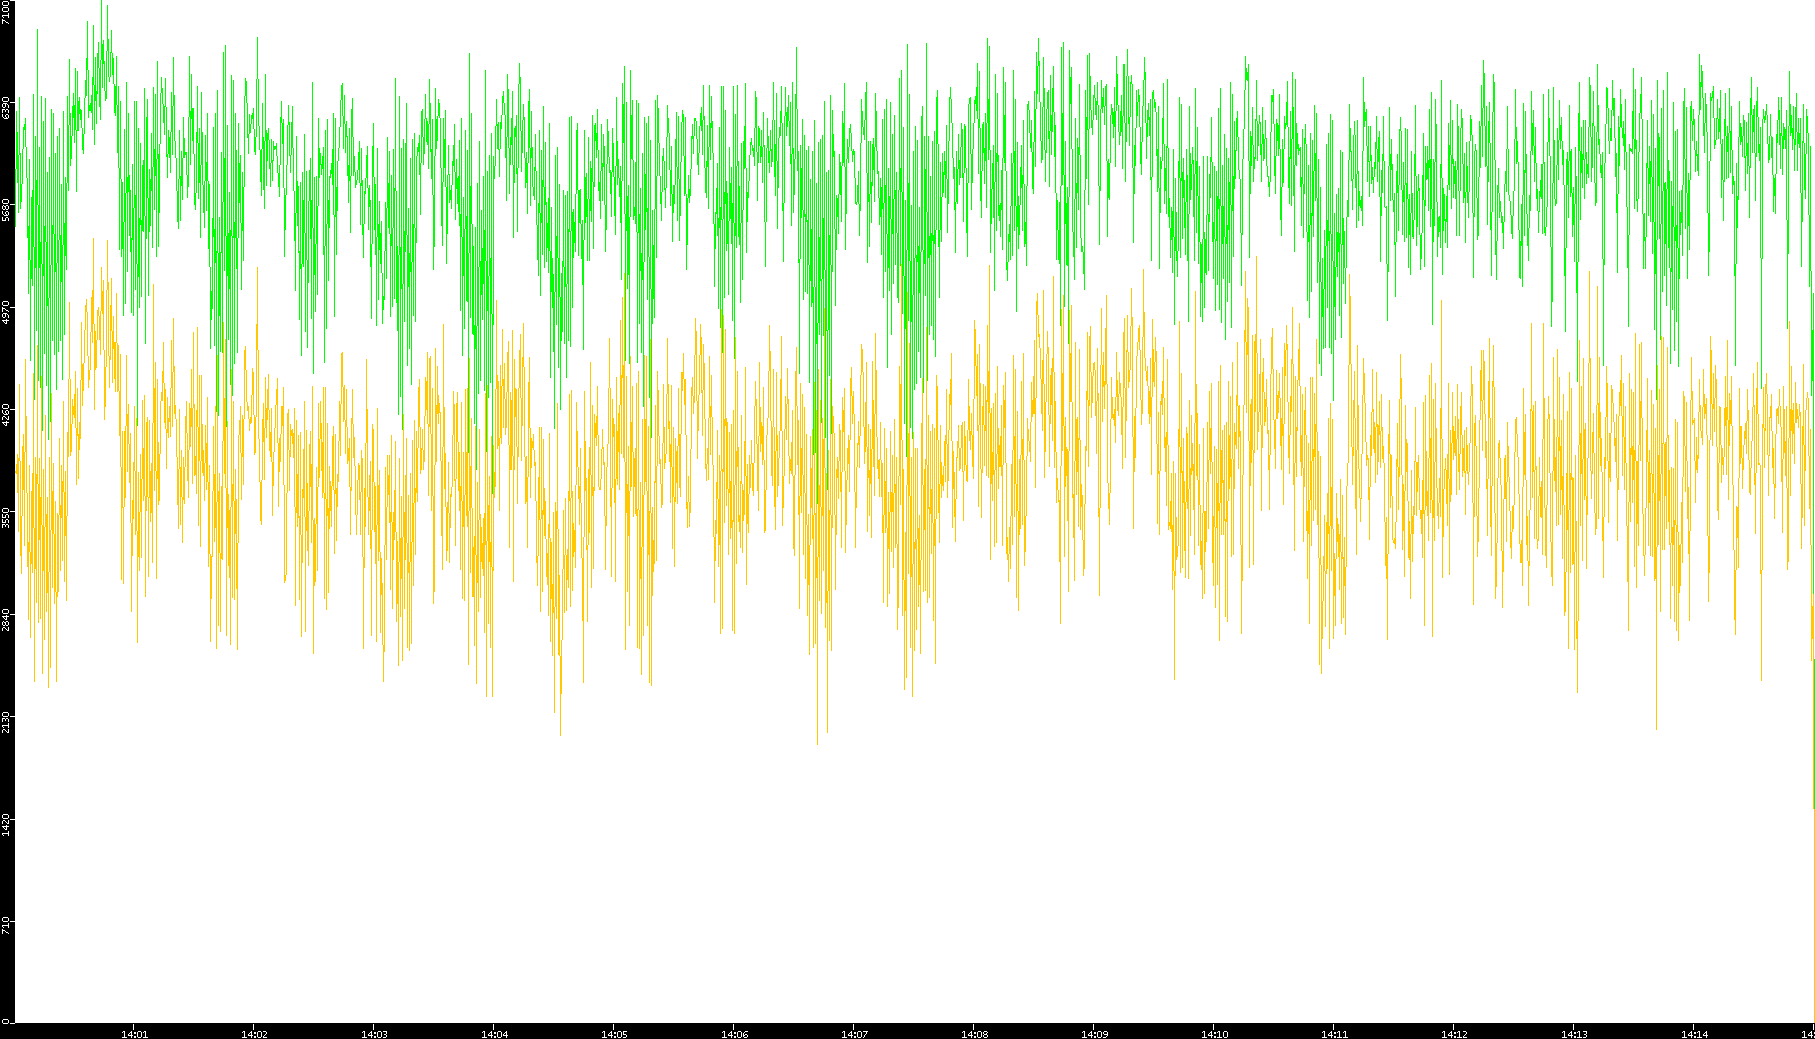Pick the 14:07 time label
The image size is (1815, 1039).
(x=854, y=1034)
